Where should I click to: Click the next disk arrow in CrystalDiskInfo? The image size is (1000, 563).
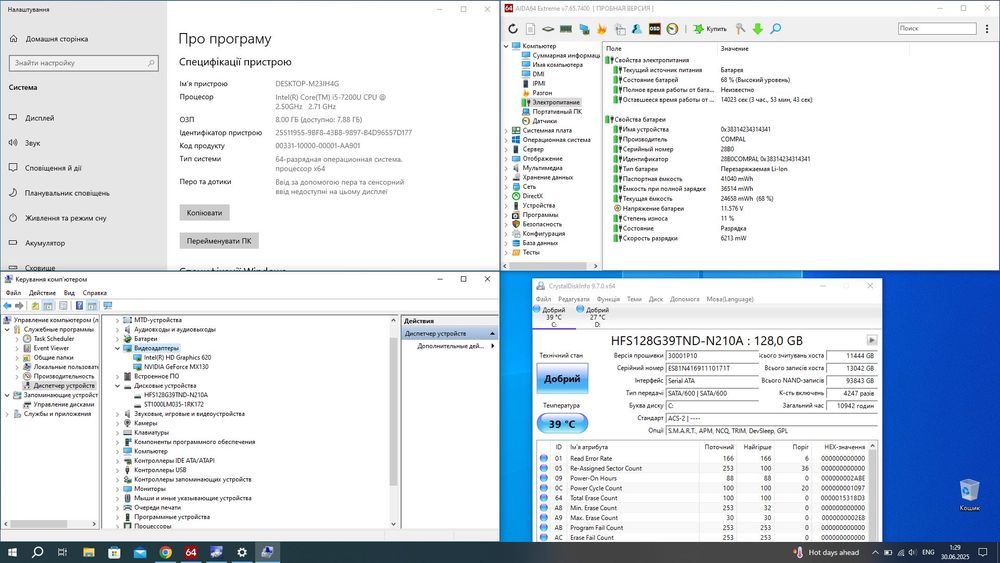point(872,340)
